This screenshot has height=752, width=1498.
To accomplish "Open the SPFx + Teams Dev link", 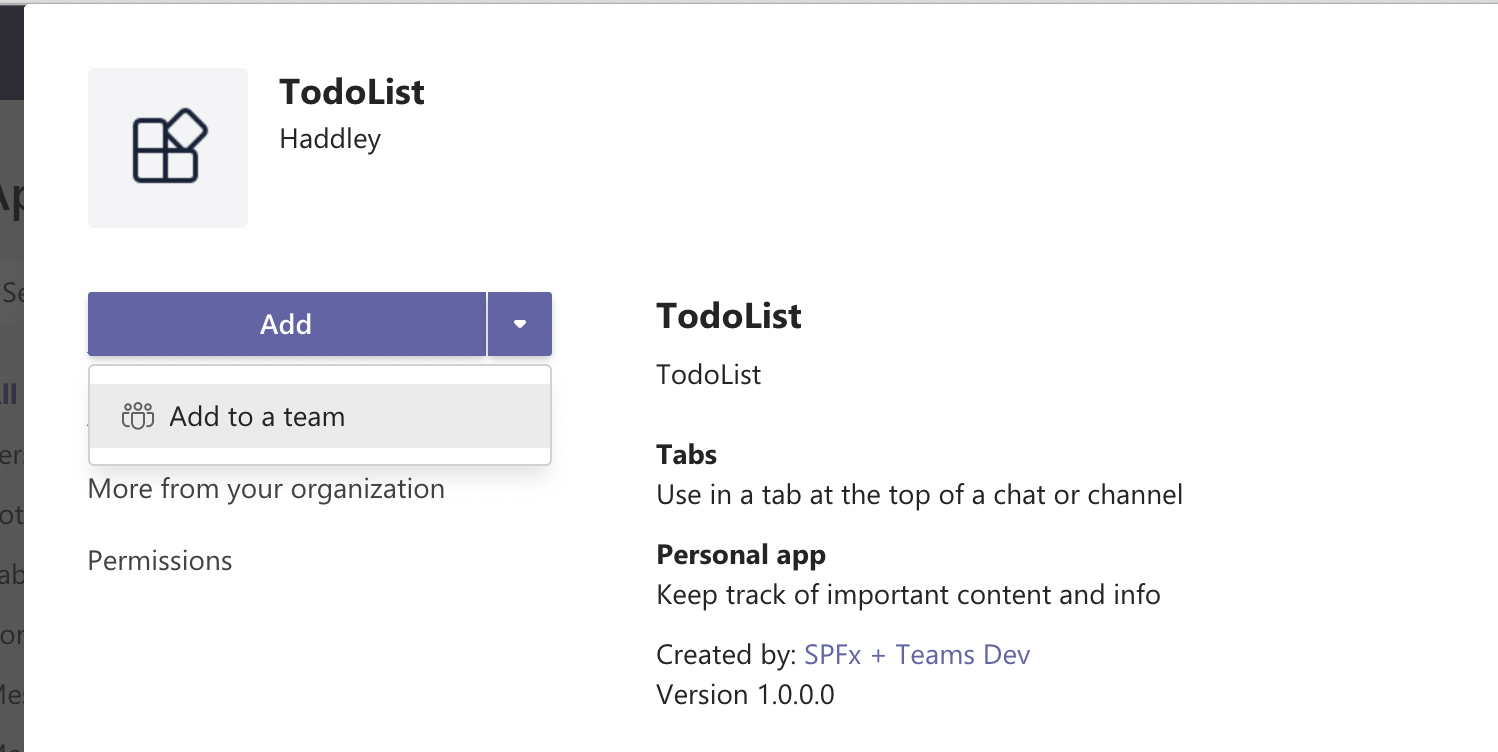I will tap(917, 655).
